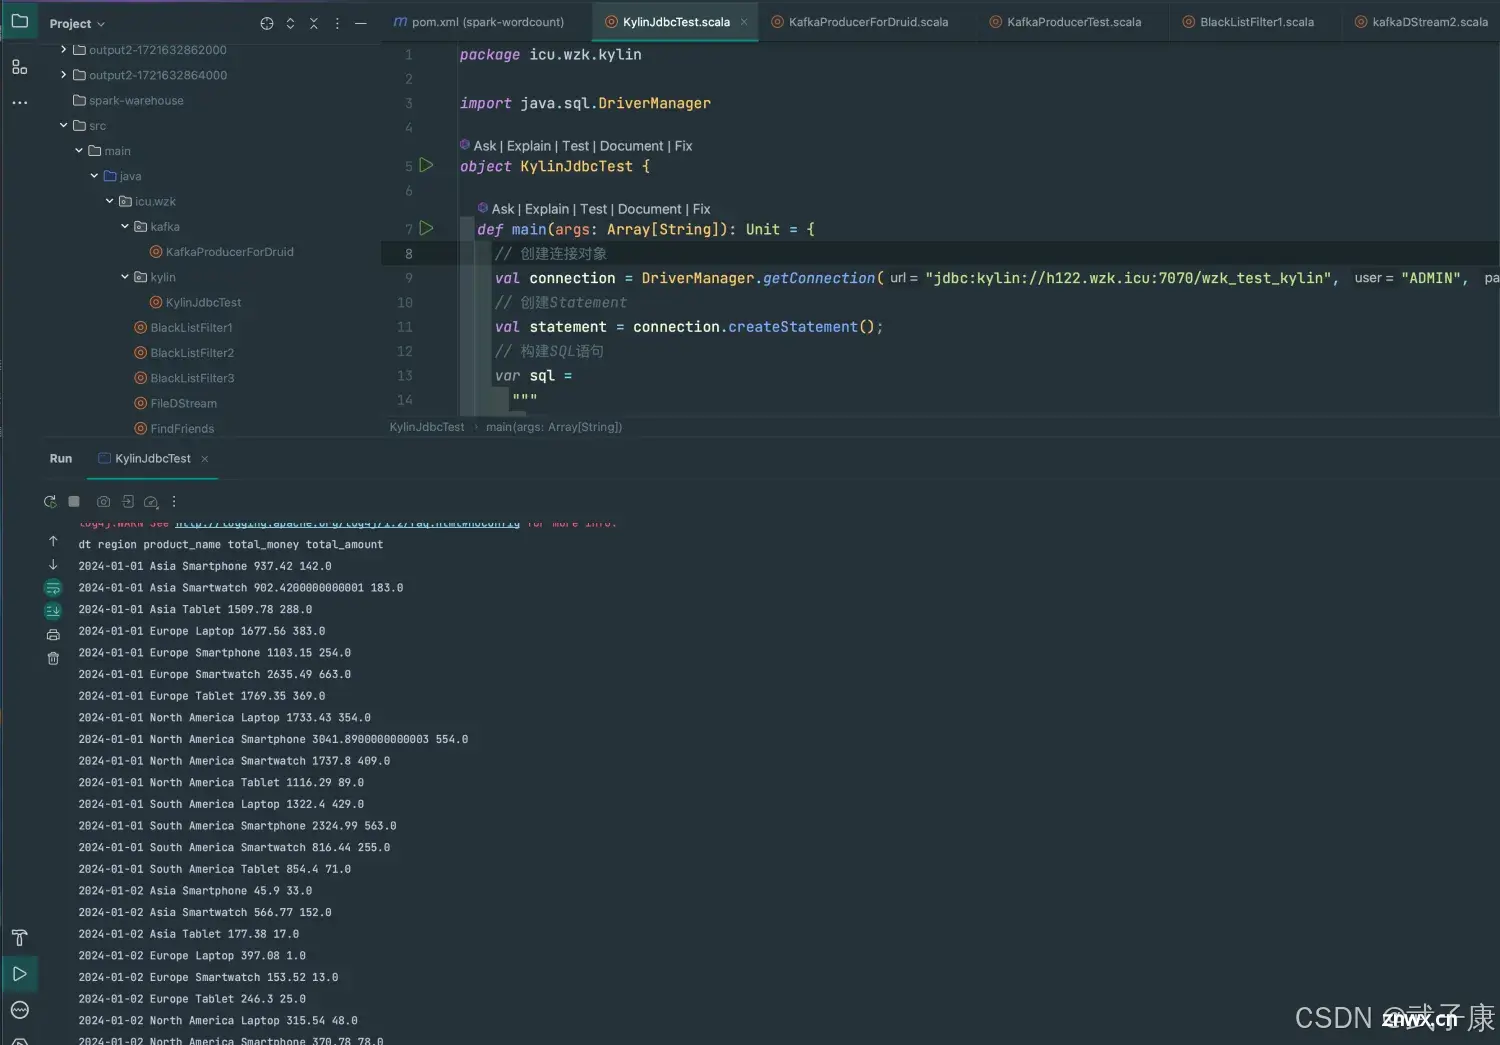Collapse the kylin package

pos(125,277)
